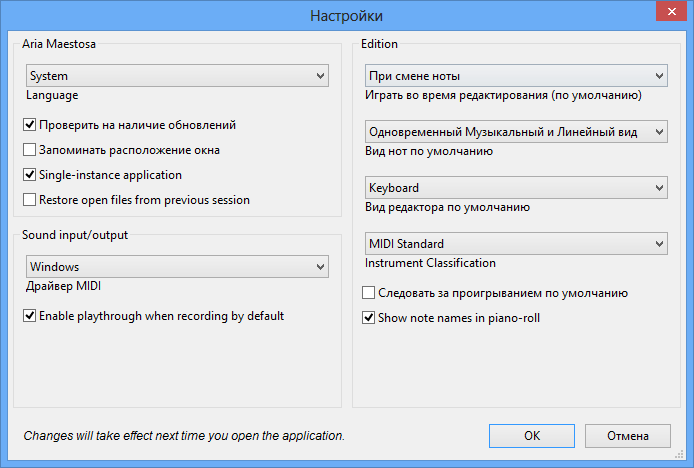
Task: Expand the Вид нот по умолчанию combo box
Action: click(x=516, y=132)
